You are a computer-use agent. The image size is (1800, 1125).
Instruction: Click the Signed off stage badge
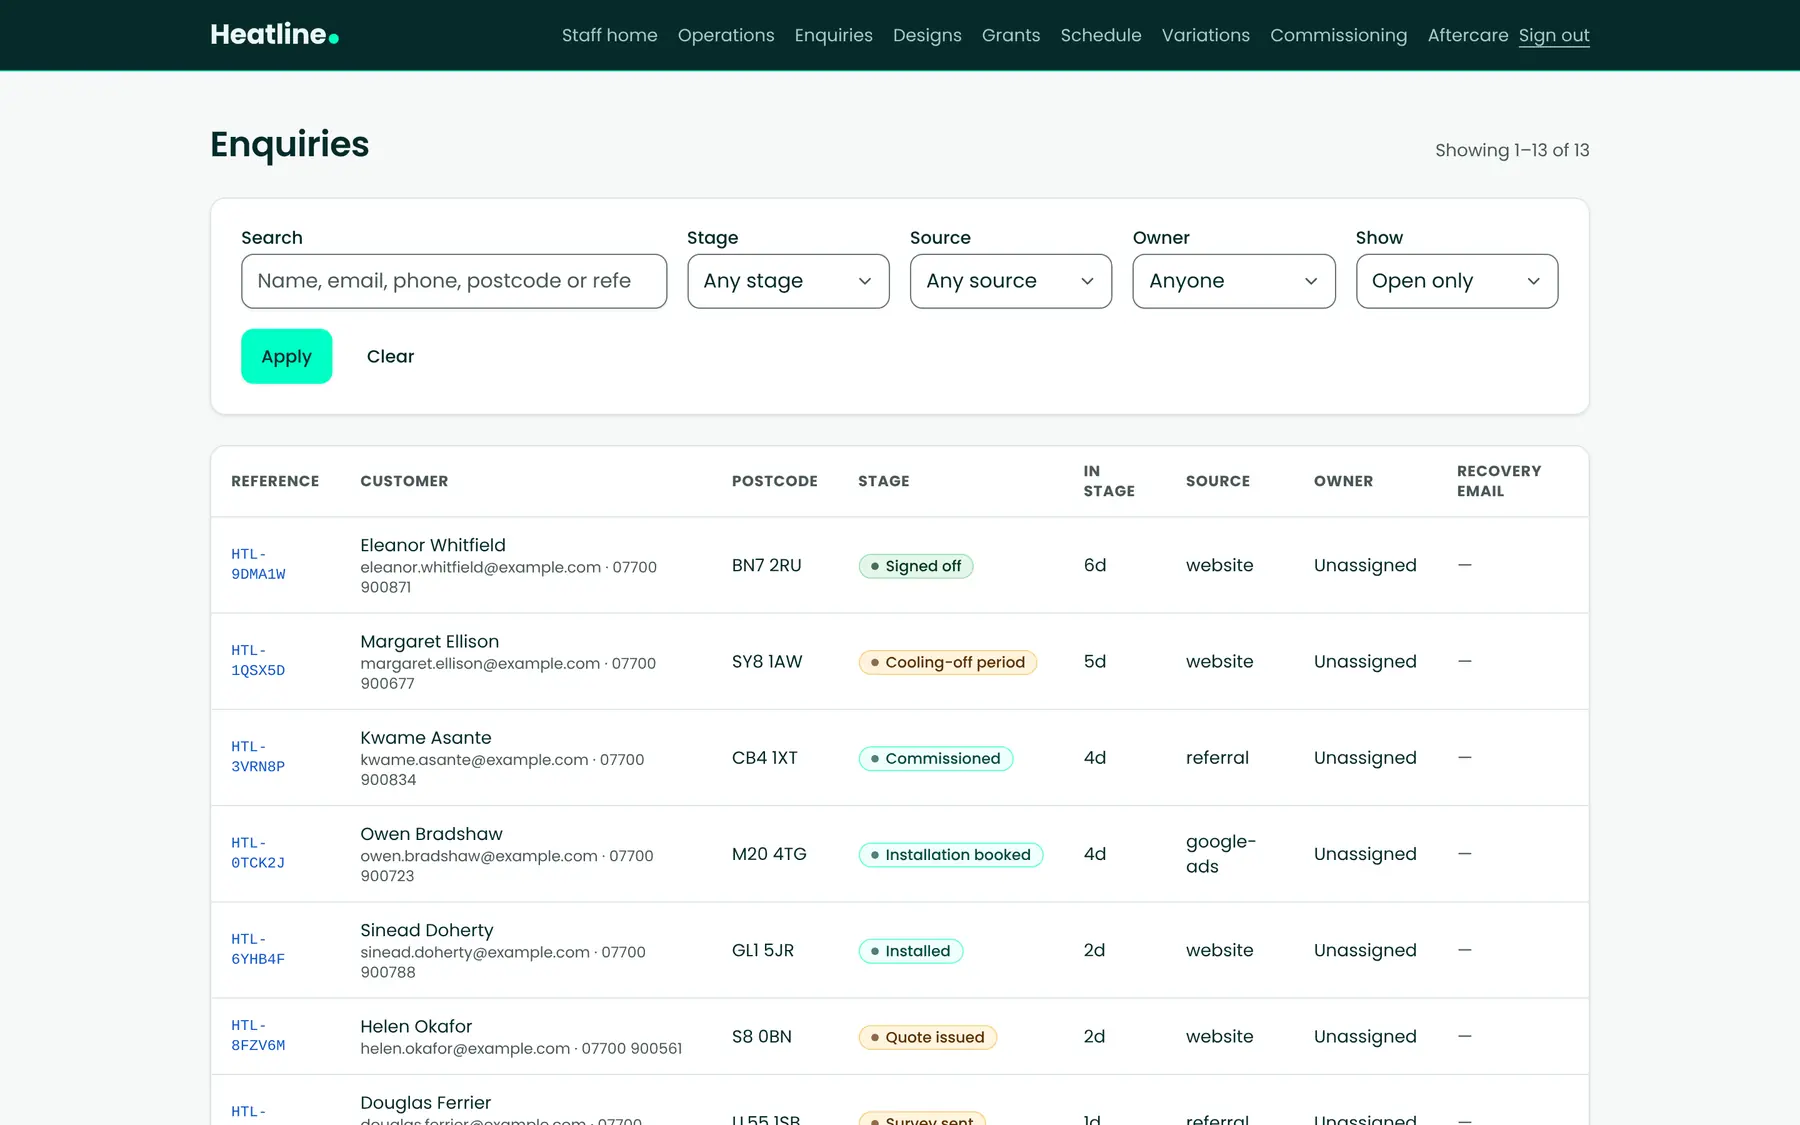[916, 566]
